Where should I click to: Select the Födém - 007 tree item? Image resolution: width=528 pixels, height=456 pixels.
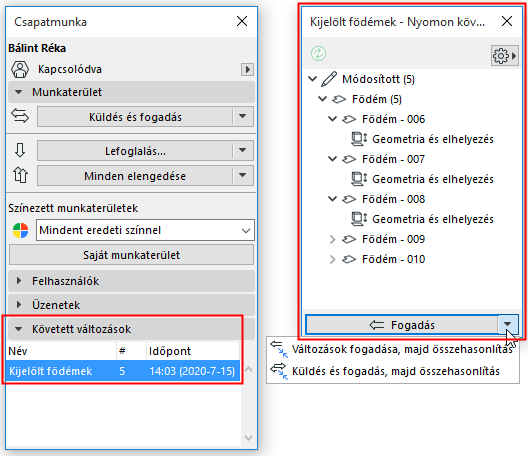pos(393,159)
